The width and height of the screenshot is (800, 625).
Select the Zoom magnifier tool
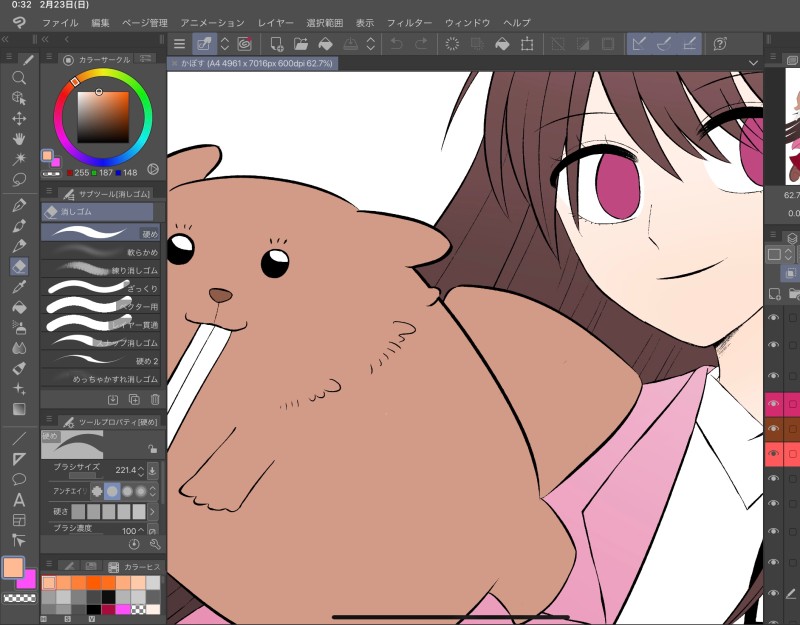[19, 78]
